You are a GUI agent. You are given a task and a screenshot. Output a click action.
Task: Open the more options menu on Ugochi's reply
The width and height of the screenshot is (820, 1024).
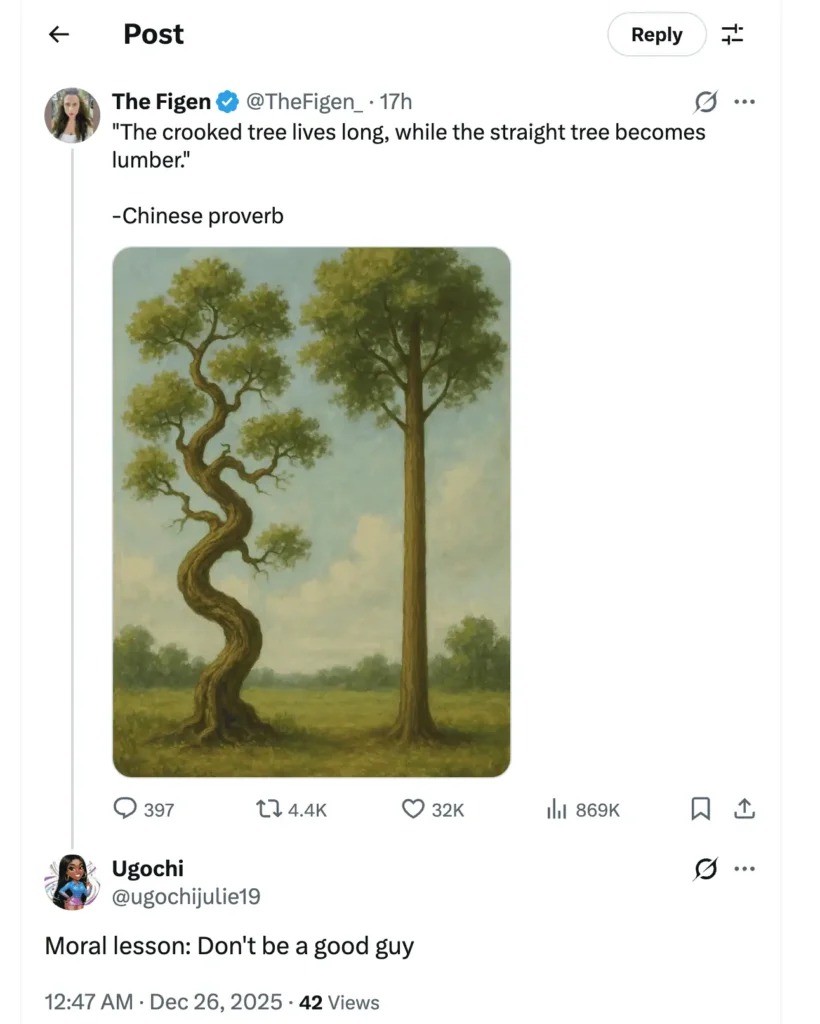coord(745,869)
